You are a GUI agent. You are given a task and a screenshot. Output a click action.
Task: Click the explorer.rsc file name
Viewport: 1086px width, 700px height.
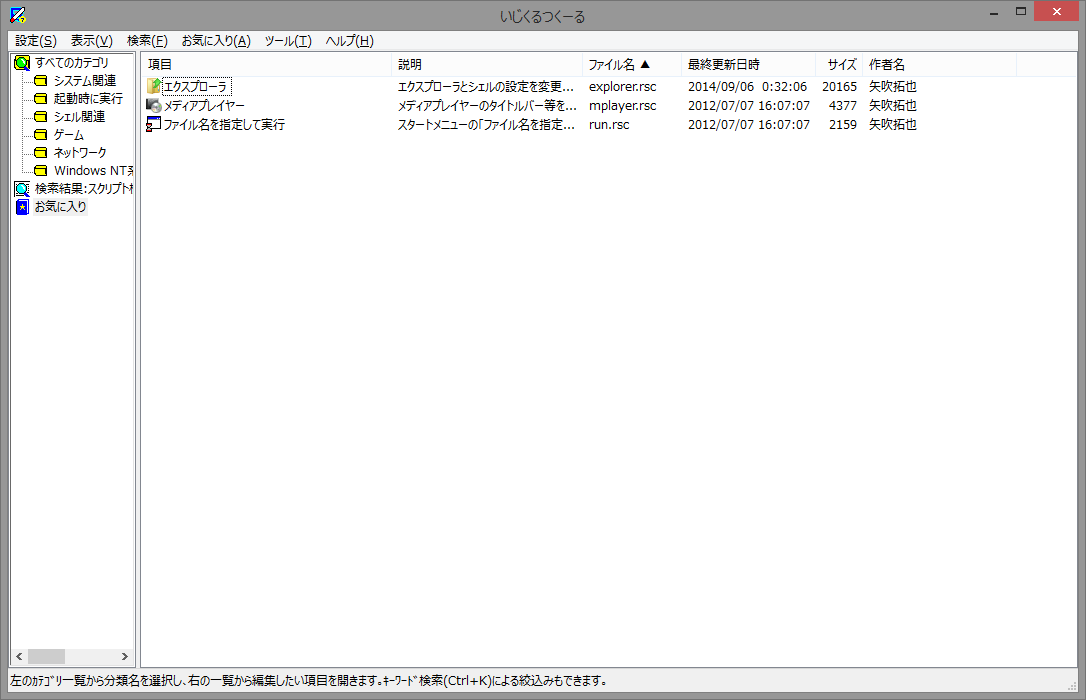(623, 87)
